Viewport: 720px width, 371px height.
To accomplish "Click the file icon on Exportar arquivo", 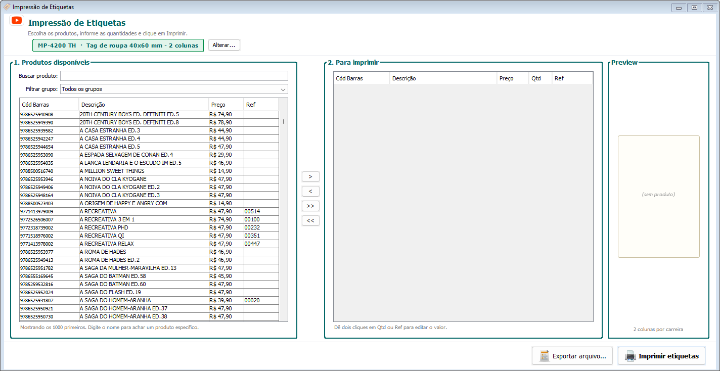I will 545,356.
